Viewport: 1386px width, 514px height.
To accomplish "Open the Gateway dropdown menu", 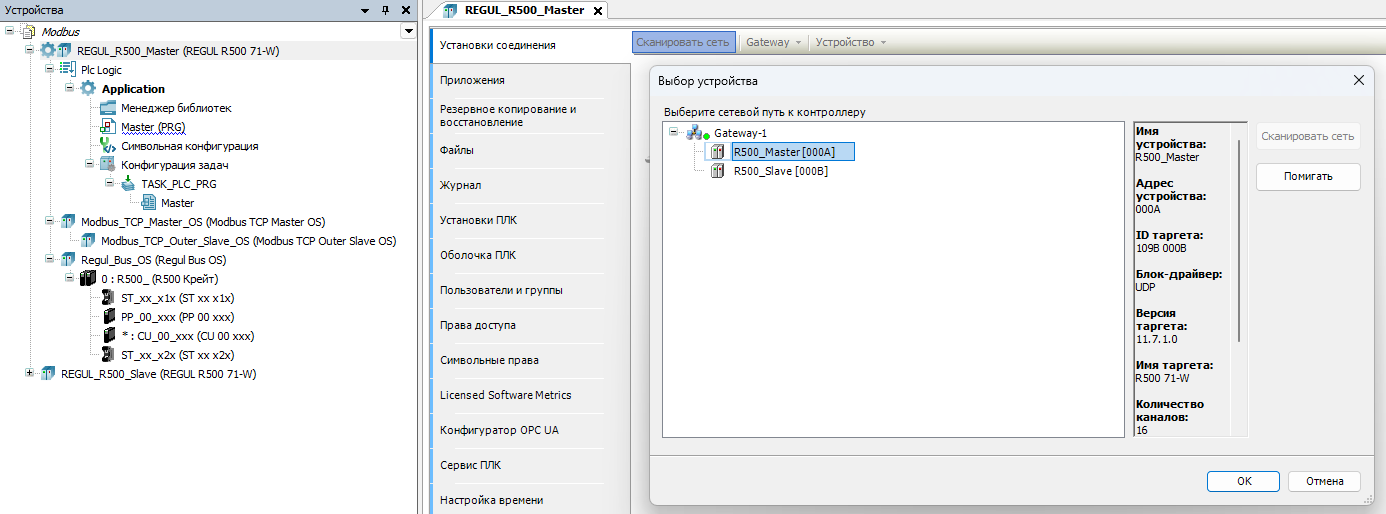I will coord(774,42).
